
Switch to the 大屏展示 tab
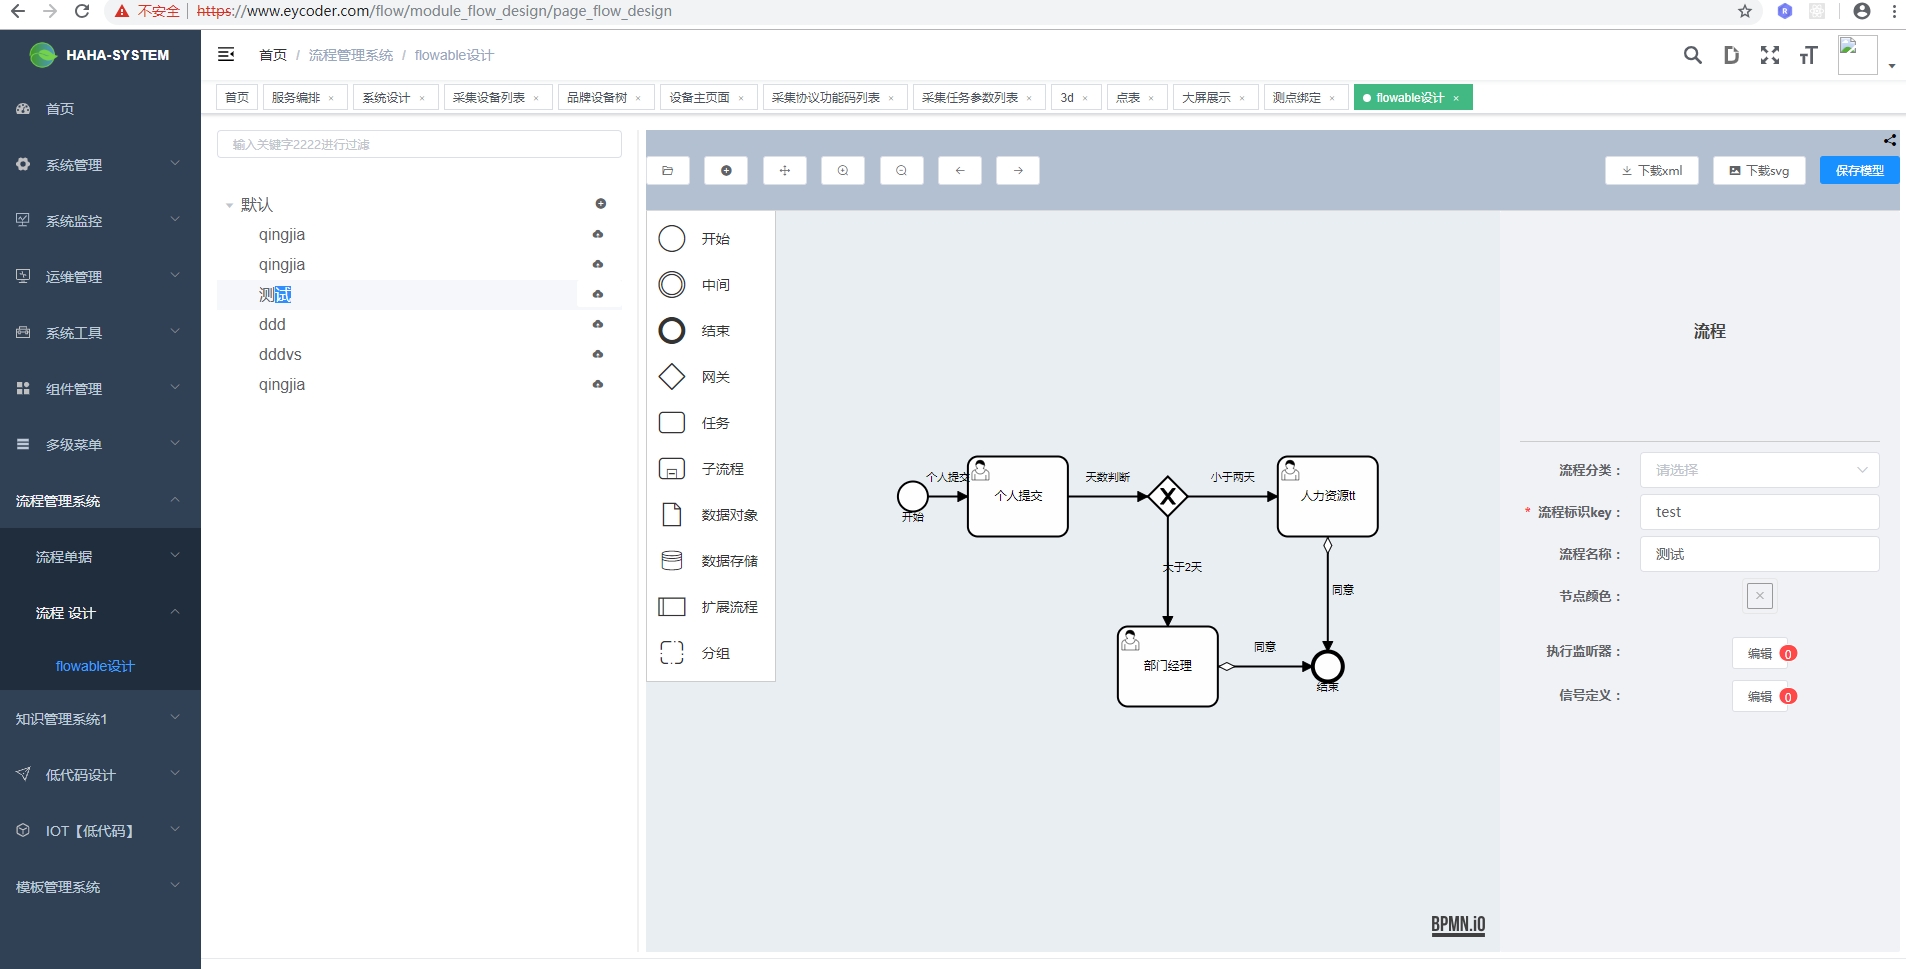pos(1214,97)
